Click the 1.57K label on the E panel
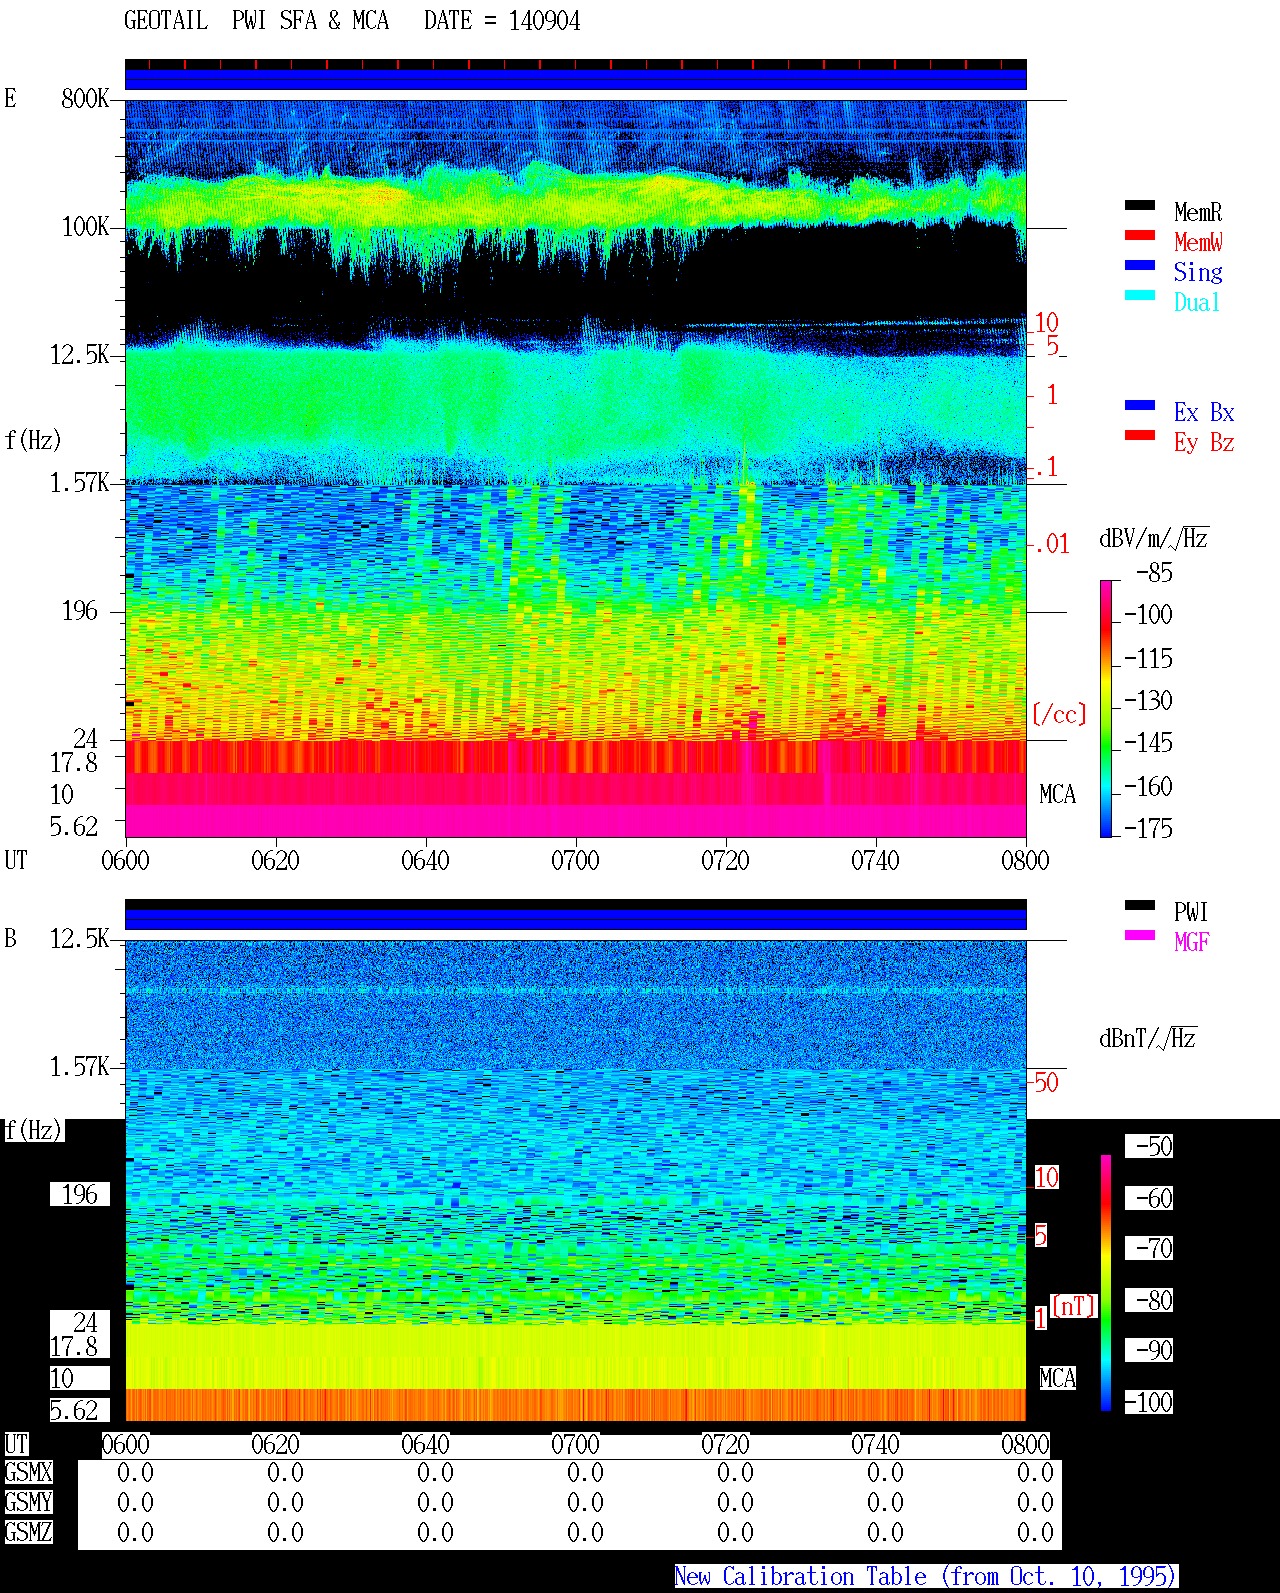Image resolution: width=1280 pixels, height=1593 pixels. (80, 482)
